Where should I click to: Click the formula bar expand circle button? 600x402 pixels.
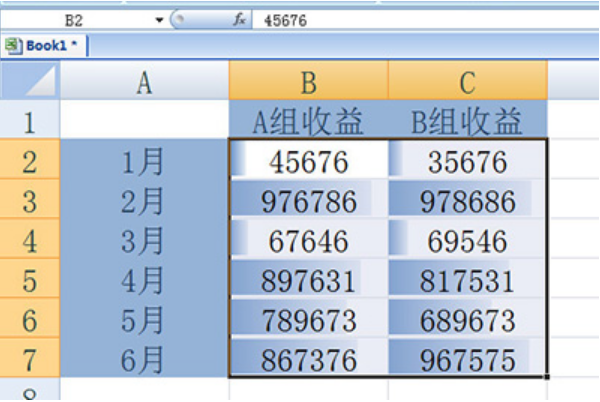179,19
